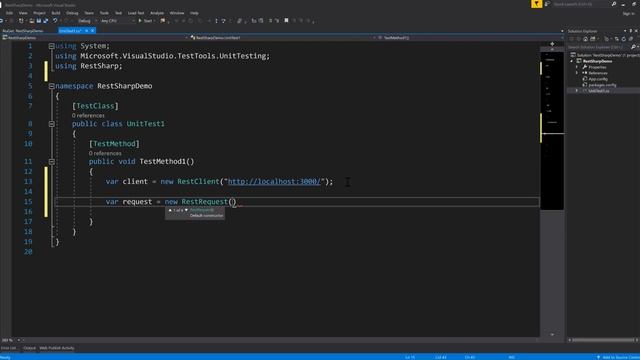Open the Project menu
Screen dimensions: 640x360
(x=40, y=13)
